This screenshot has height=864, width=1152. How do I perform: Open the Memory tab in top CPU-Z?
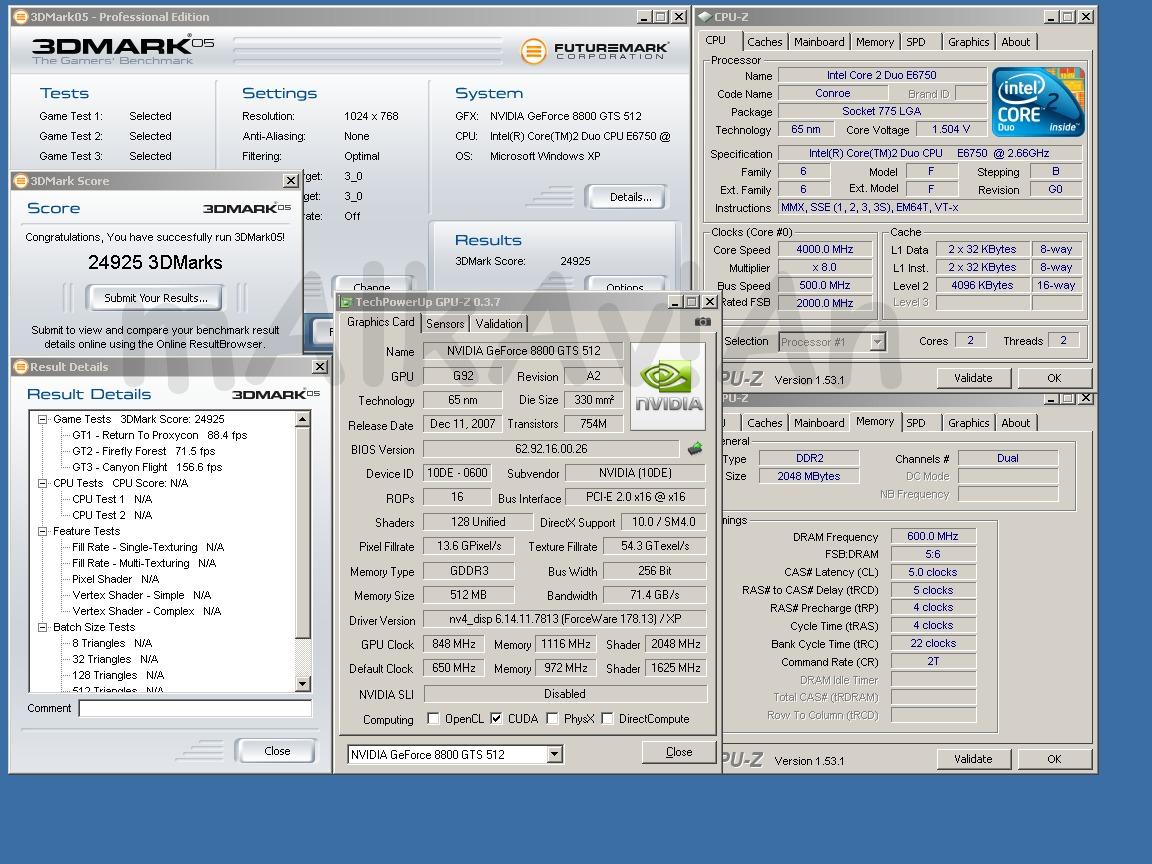point(875,42)
